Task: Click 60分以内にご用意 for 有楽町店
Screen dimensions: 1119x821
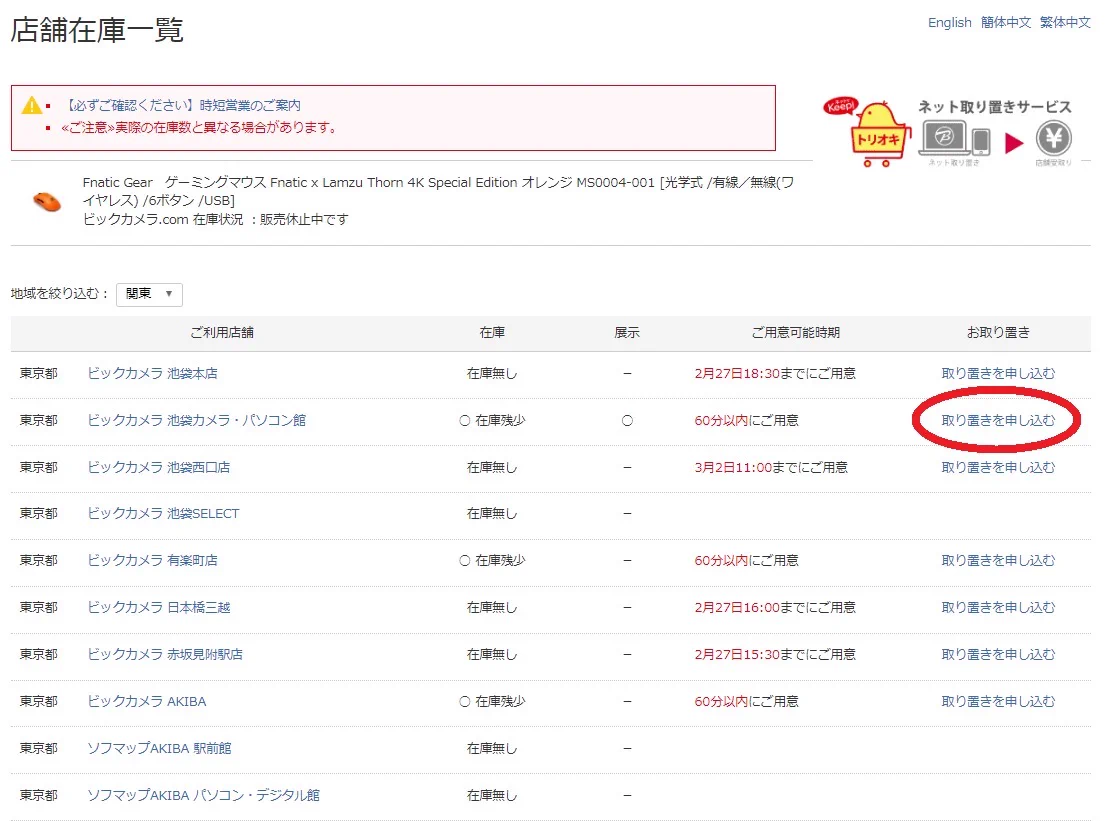Action: click(x=746, y=561)
